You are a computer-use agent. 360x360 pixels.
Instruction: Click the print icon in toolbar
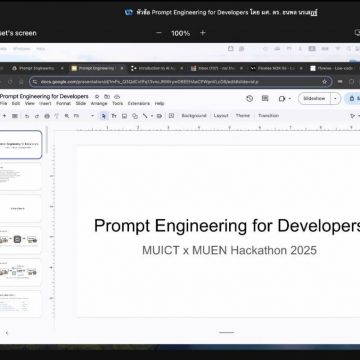click(x=47, y=116)
